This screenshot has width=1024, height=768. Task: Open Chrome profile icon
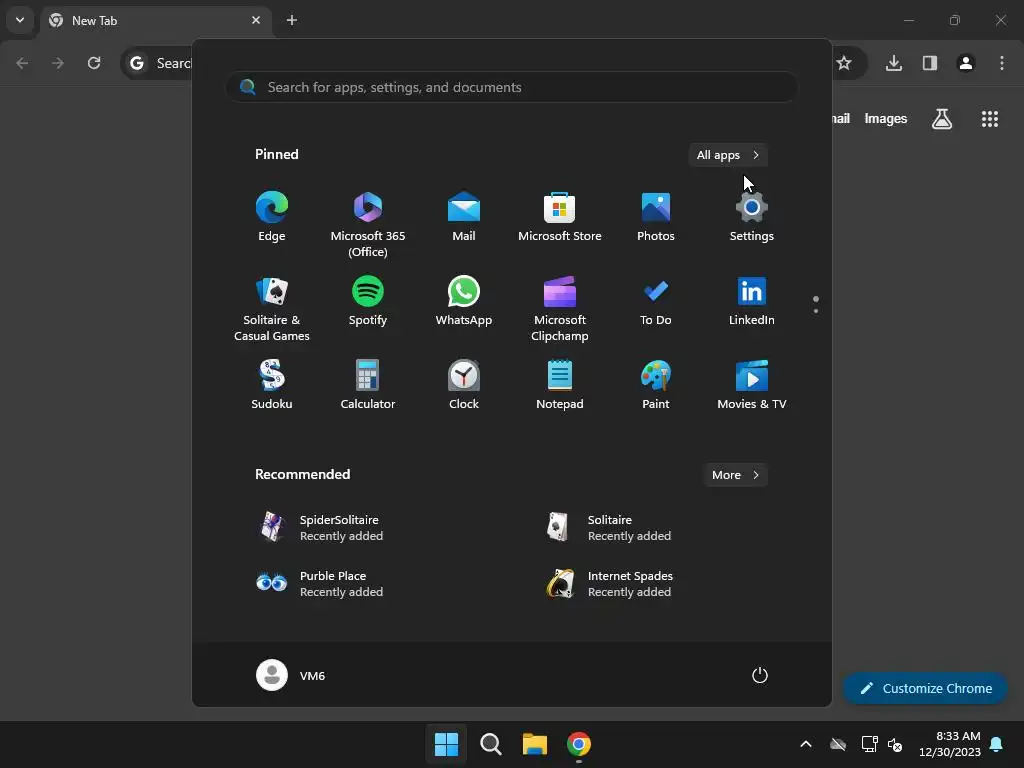[966, 63]
